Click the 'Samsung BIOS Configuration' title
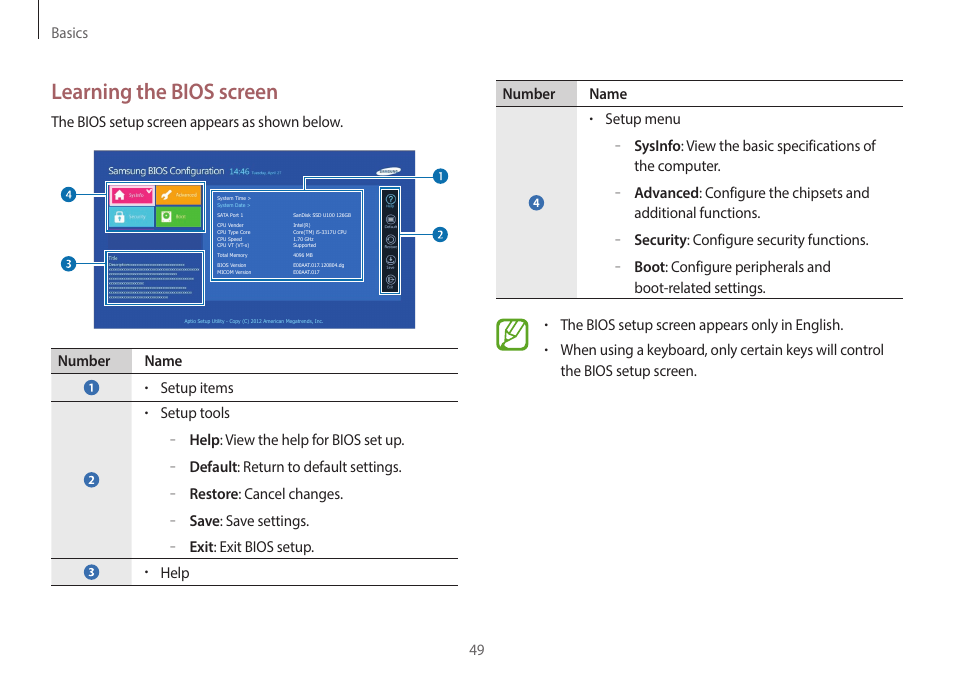The height and width of the screenshot is (675, 954). coord(166,171)
